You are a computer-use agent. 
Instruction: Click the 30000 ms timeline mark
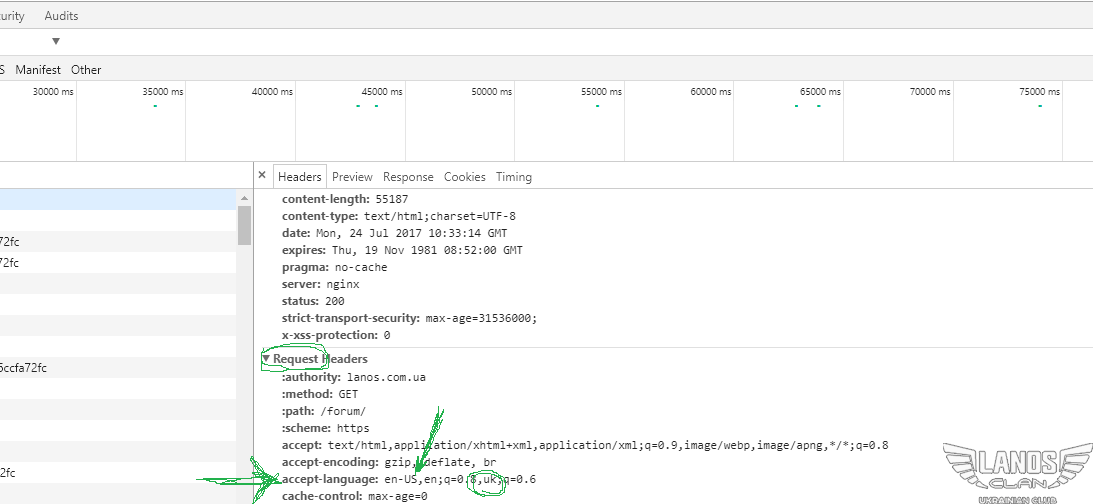53,92
